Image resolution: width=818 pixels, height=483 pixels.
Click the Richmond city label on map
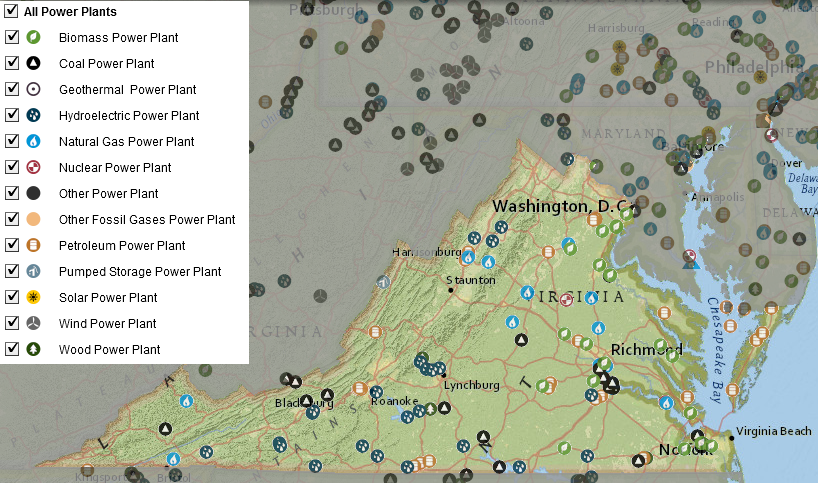[646, 350]
